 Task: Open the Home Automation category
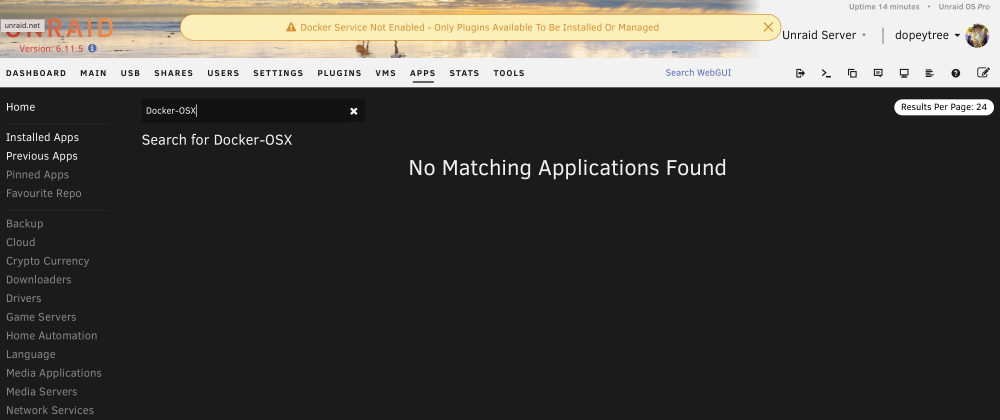point(52,335)
